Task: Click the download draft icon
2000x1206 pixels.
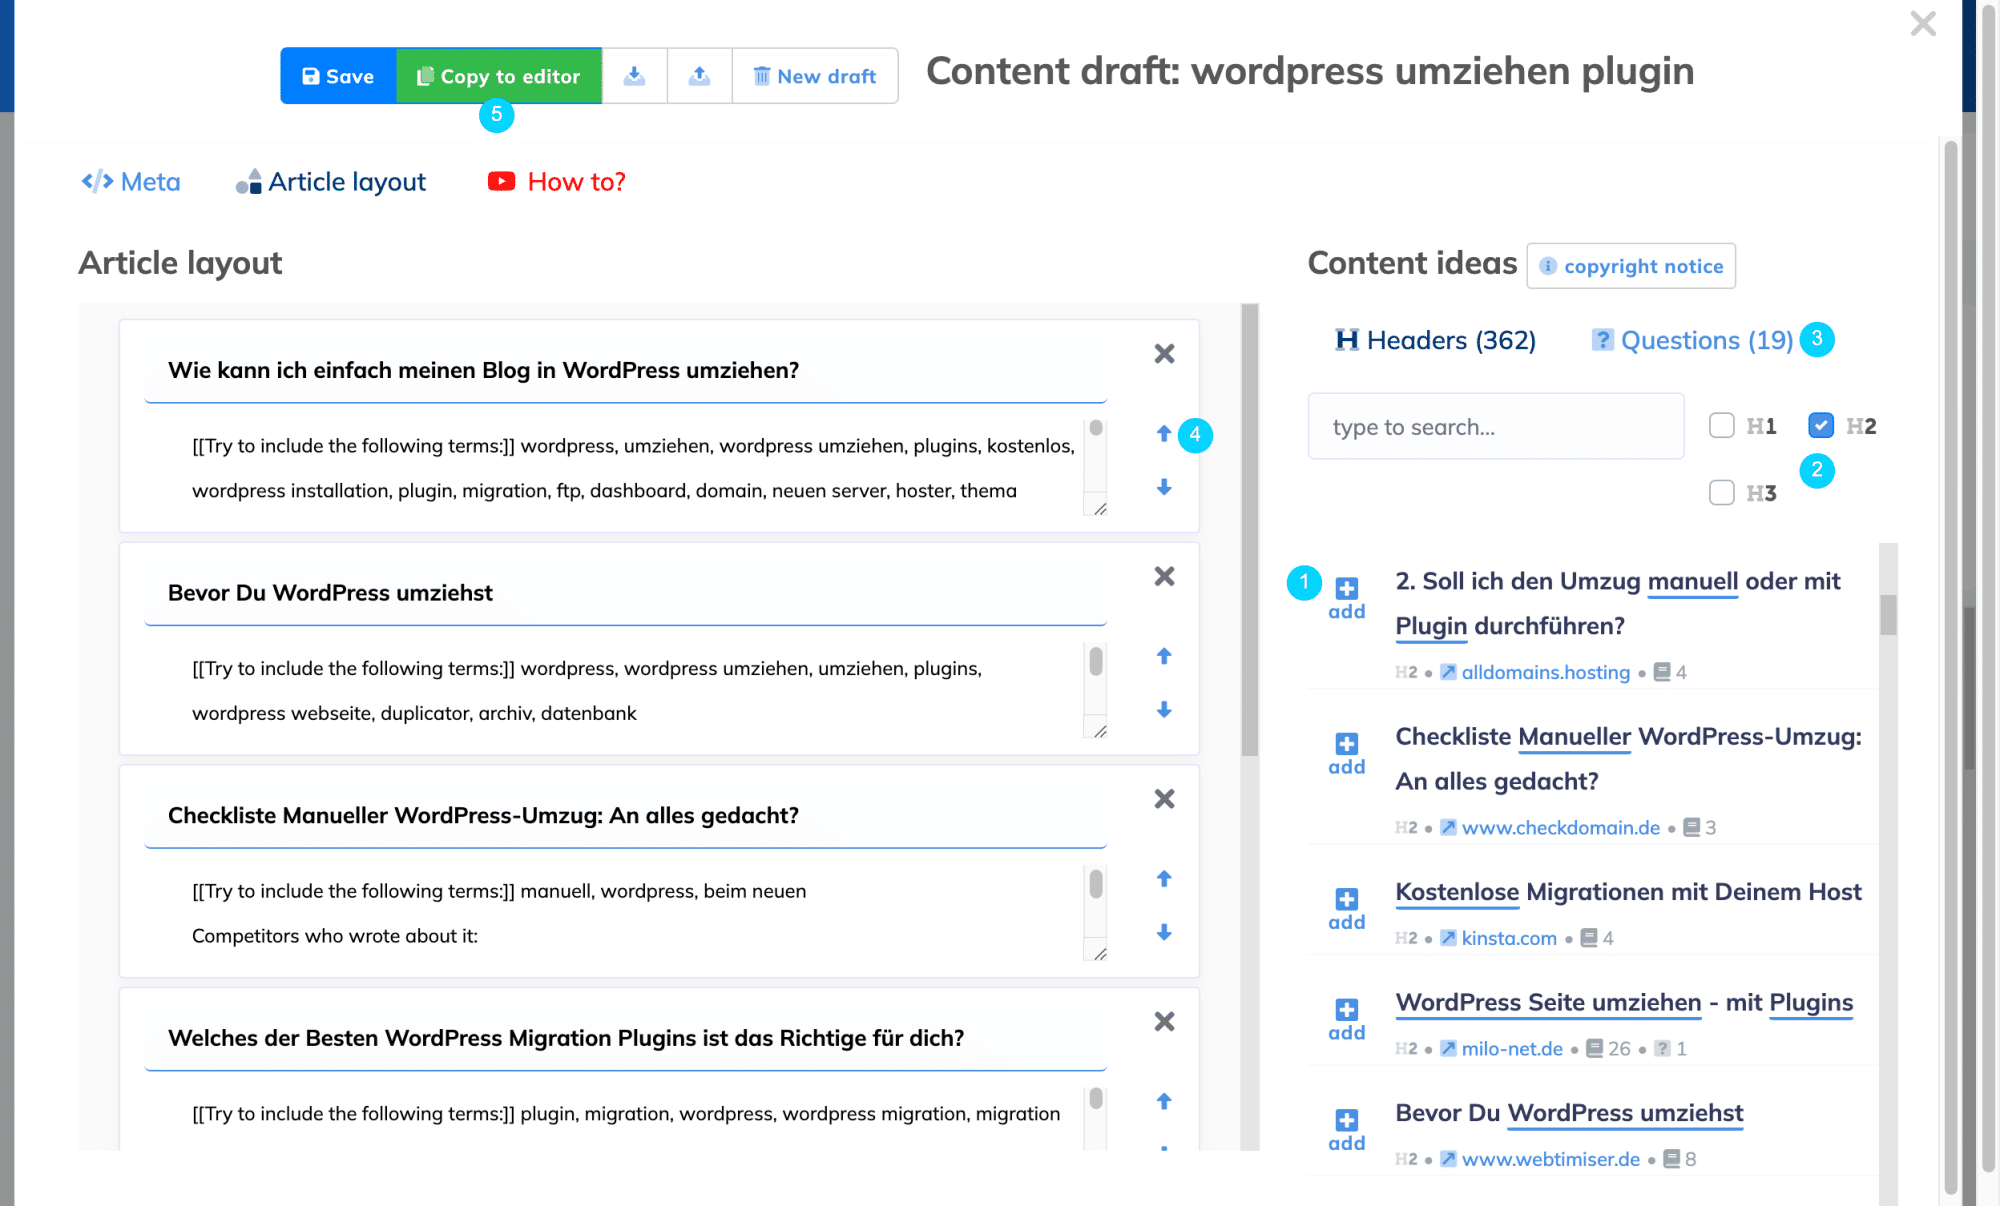Action: (634, 76)
